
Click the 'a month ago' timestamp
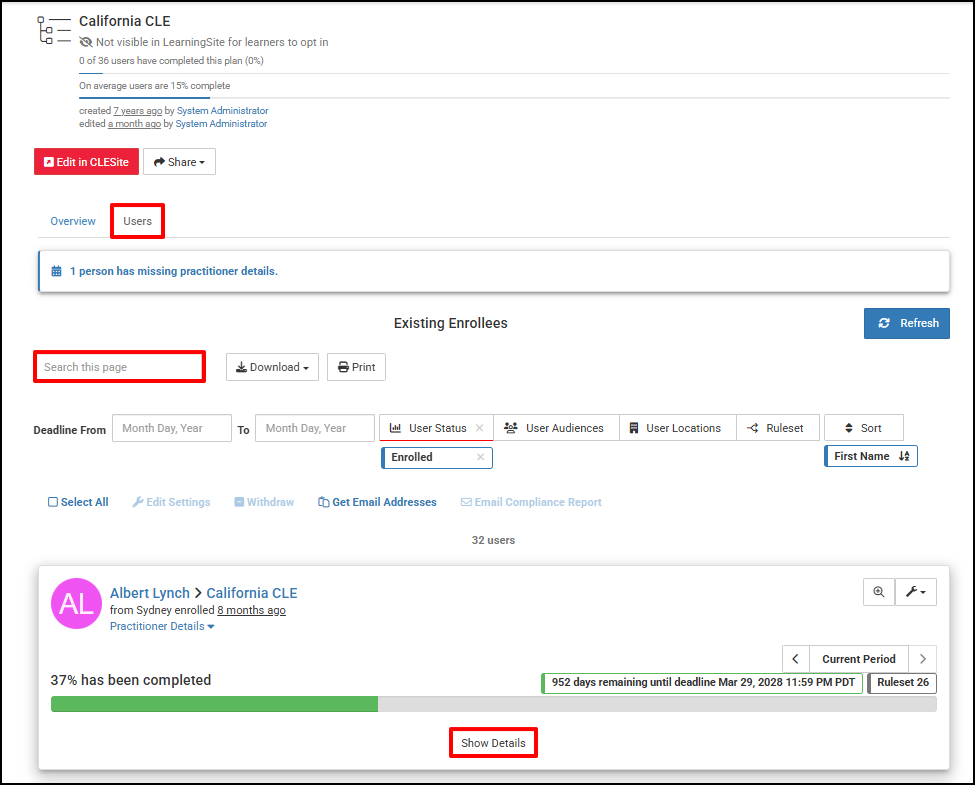pos(134,124)
